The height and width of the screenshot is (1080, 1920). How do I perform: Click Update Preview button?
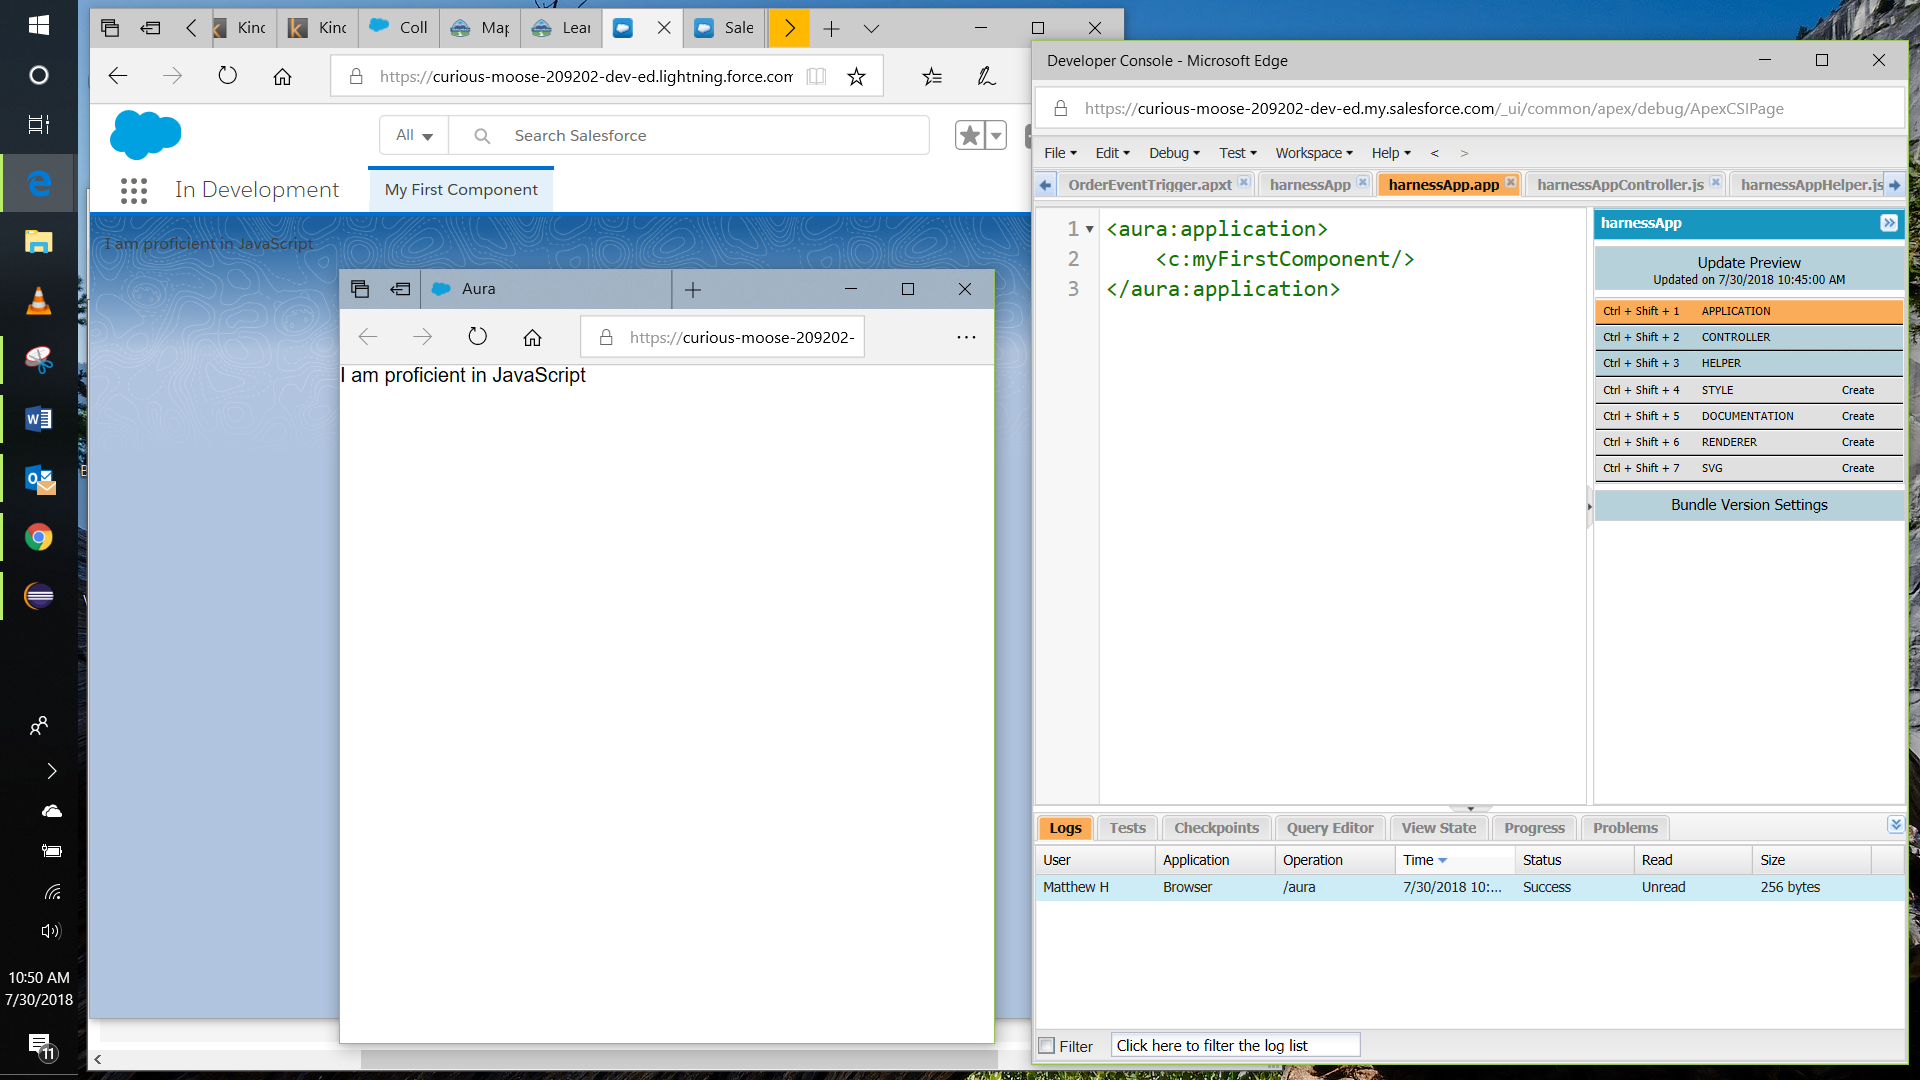(1748, 263)
